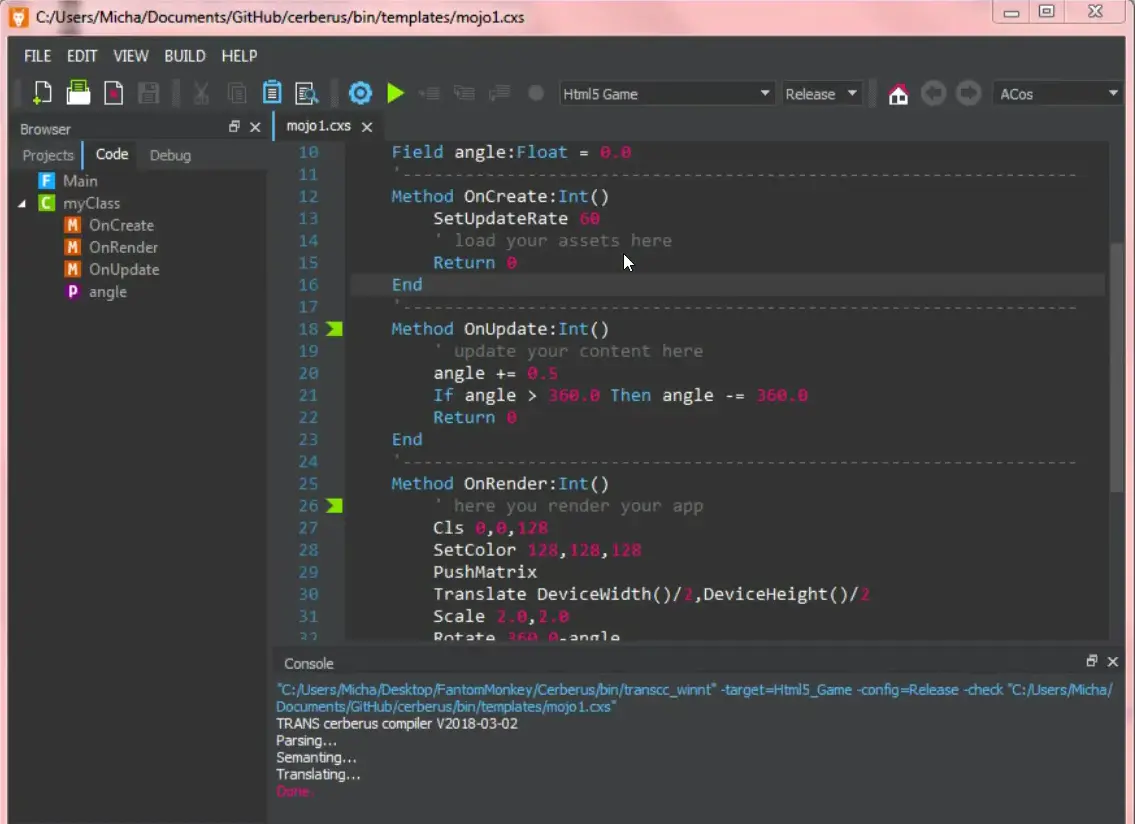
Task: Click the New file icon in toolbar
Action: click(x=42, y=94)
